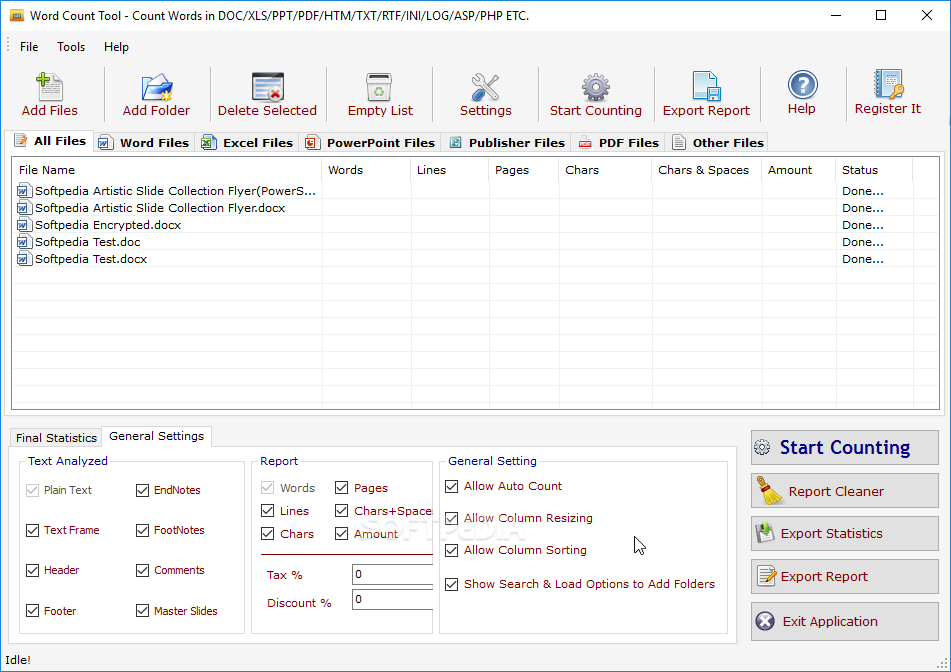
Task: Uncheck the Chars report checkbox
Action: tap(267, 534)
